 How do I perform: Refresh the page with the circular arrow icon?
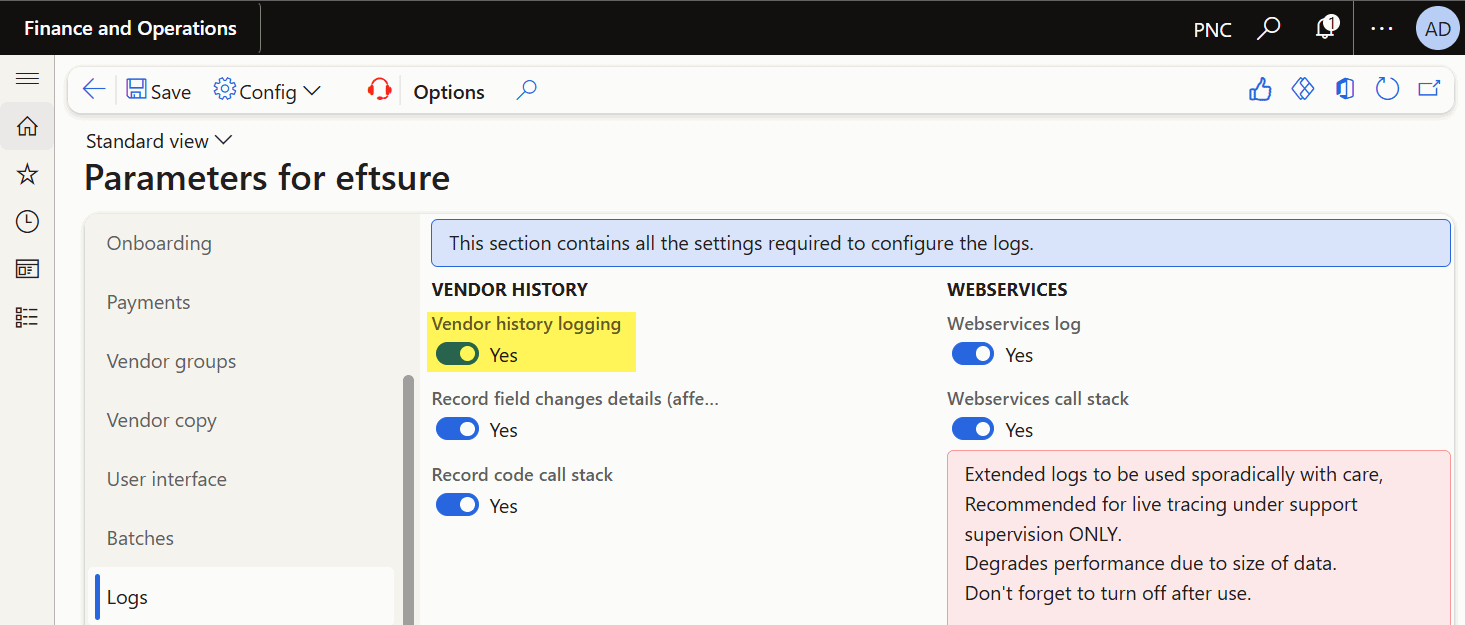coord(1387,89)
